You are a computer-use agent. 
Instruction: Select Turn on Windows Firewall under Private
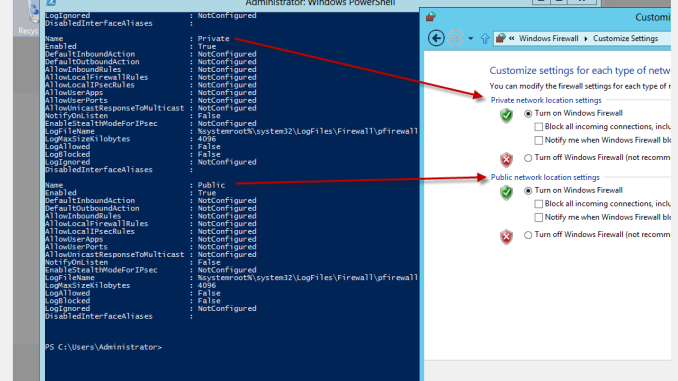pos(528,114)
